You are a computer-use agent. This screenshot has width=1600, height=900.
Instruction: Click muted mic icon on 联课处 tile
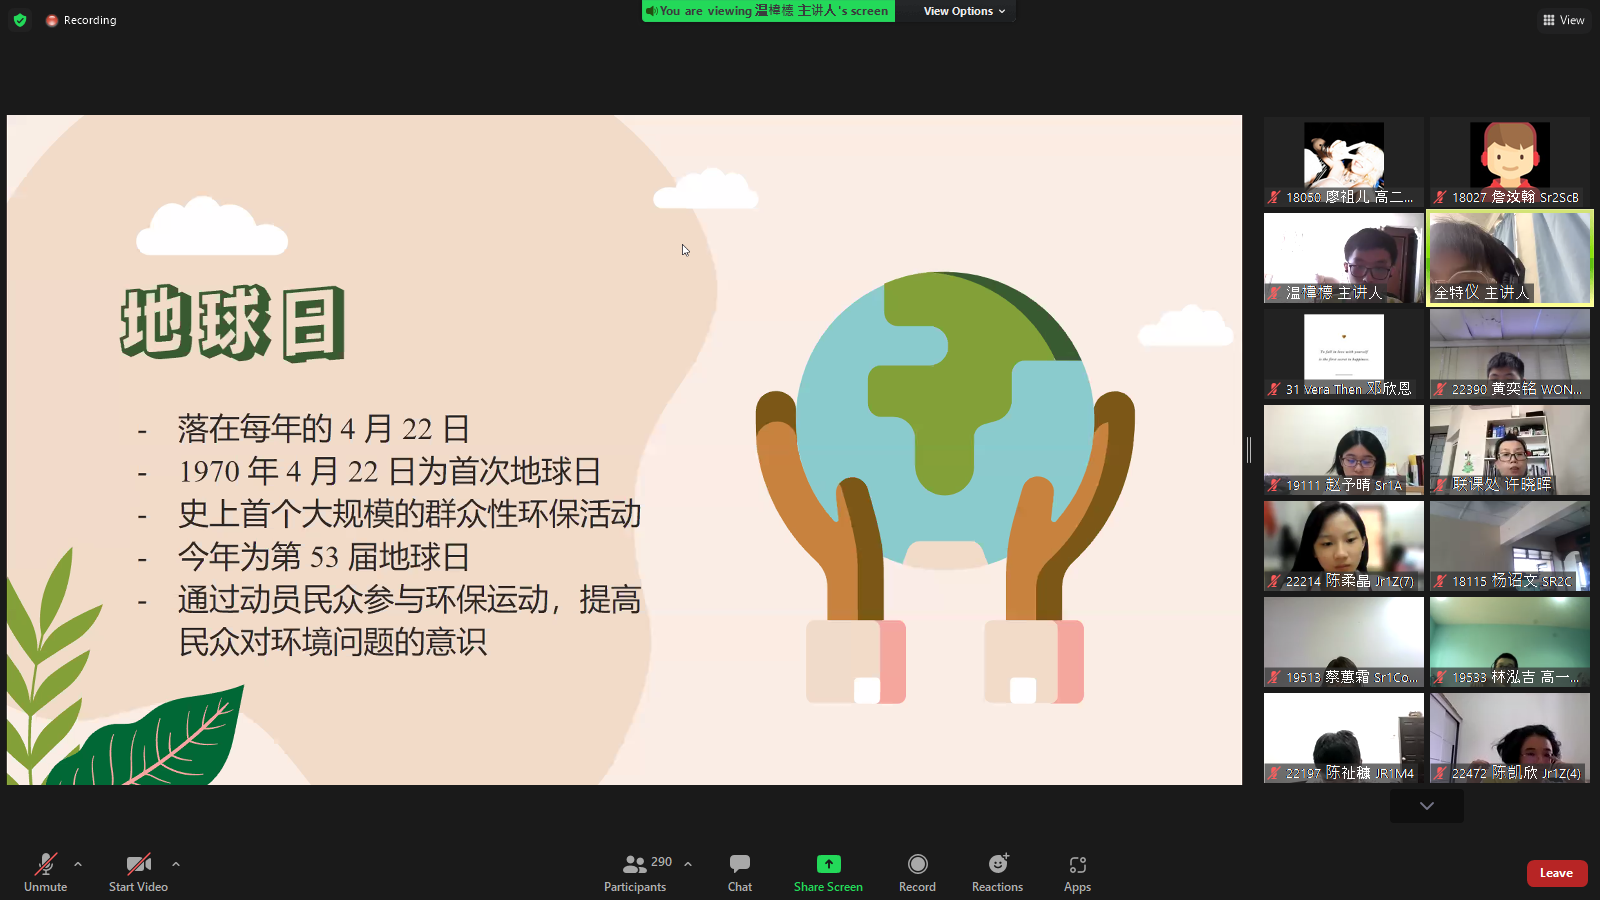(x=1440, y=485)
